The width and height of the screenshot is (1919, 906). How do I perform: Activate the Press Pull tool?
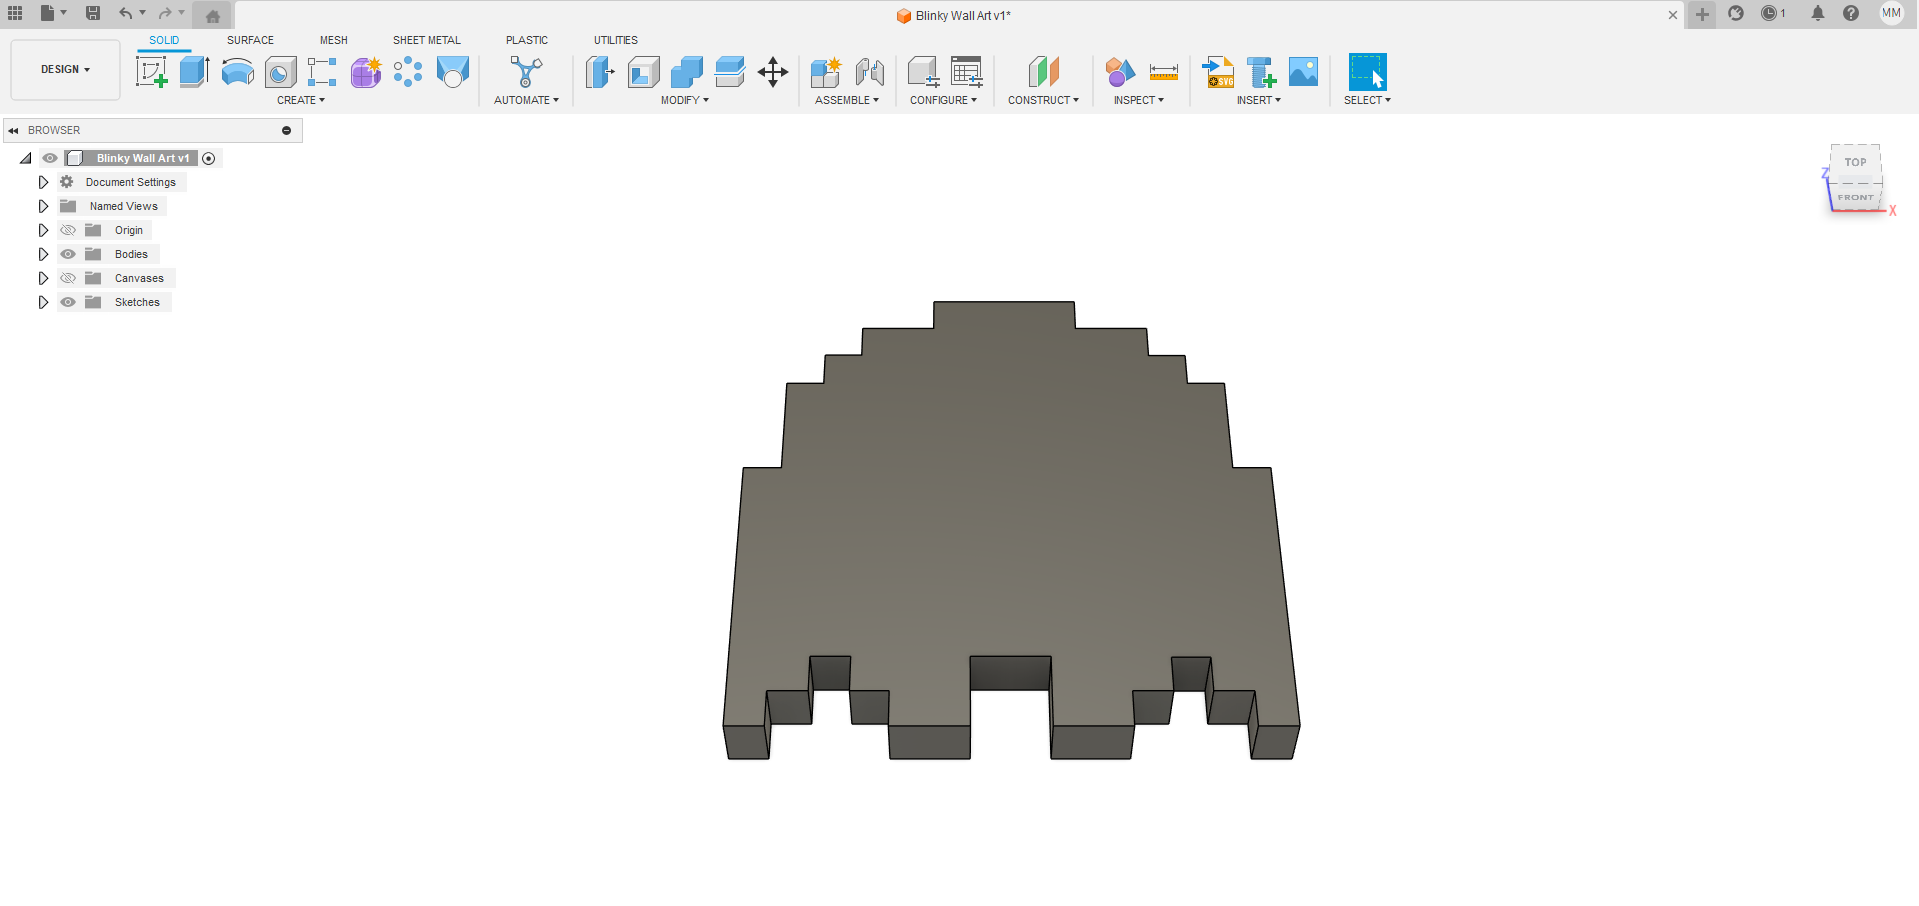click(x=600, y=72)
